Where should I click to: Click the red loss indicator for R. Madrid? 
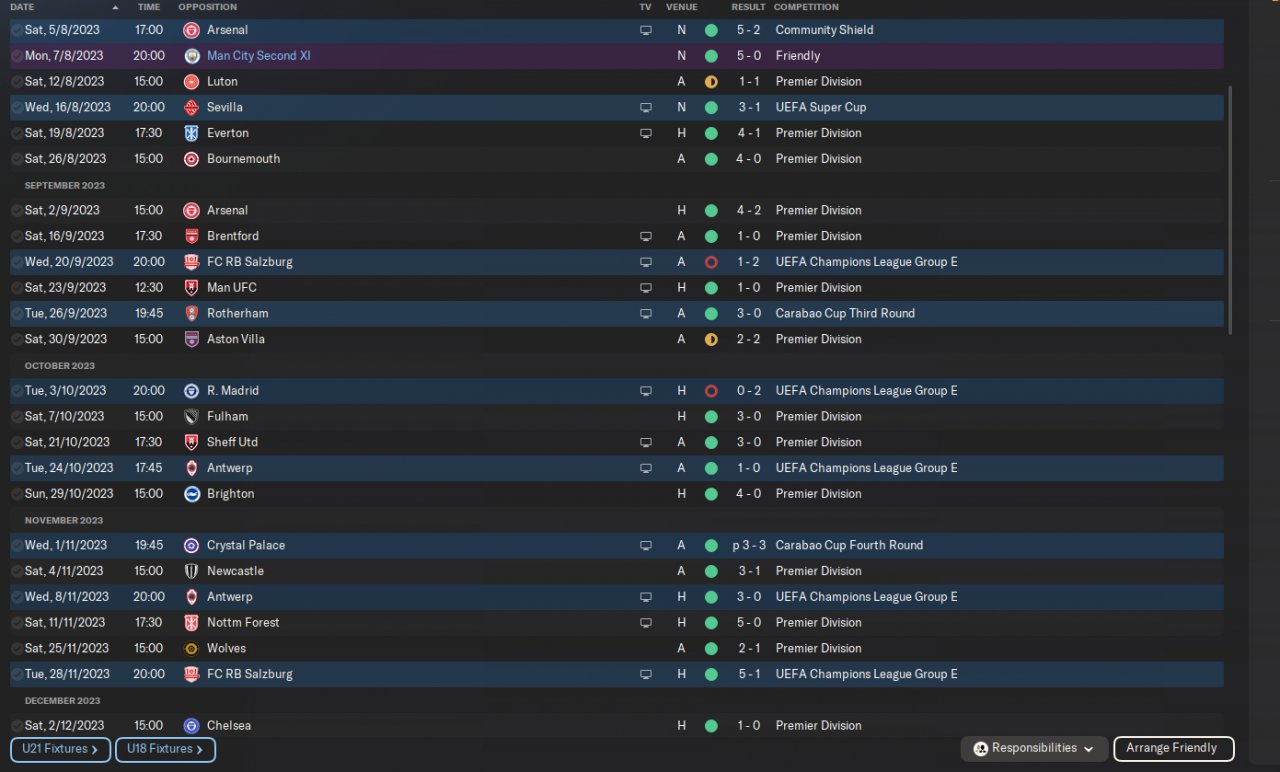711,391
